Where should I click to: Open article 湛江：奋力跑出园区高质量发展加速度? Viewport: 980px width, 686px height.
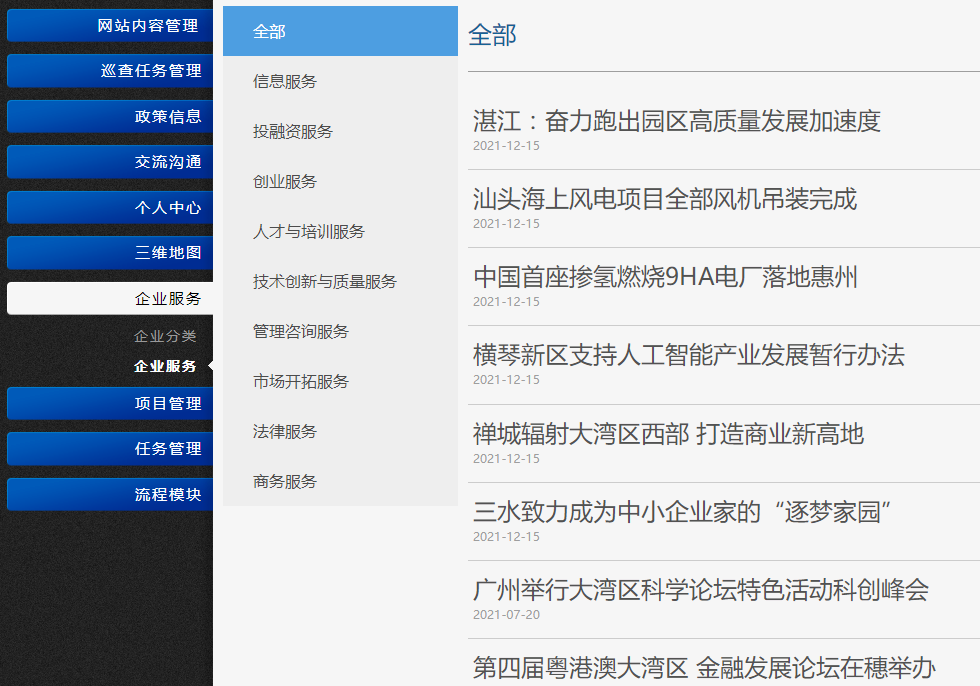[x=677, y=121]
